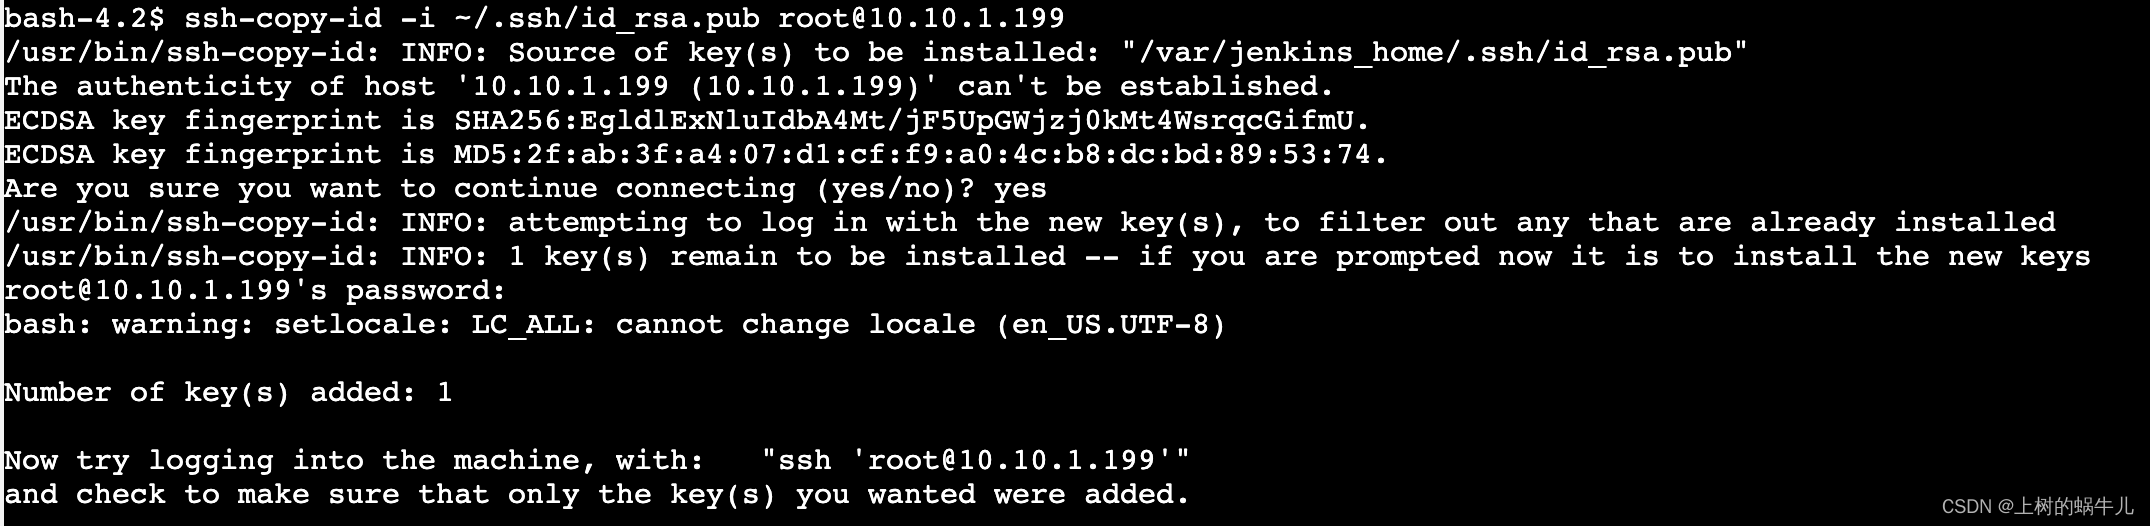This screenshot has width=2150, height=526.
Task: Click the 'authenticity of host' warning line
Action: pos(669,87)
